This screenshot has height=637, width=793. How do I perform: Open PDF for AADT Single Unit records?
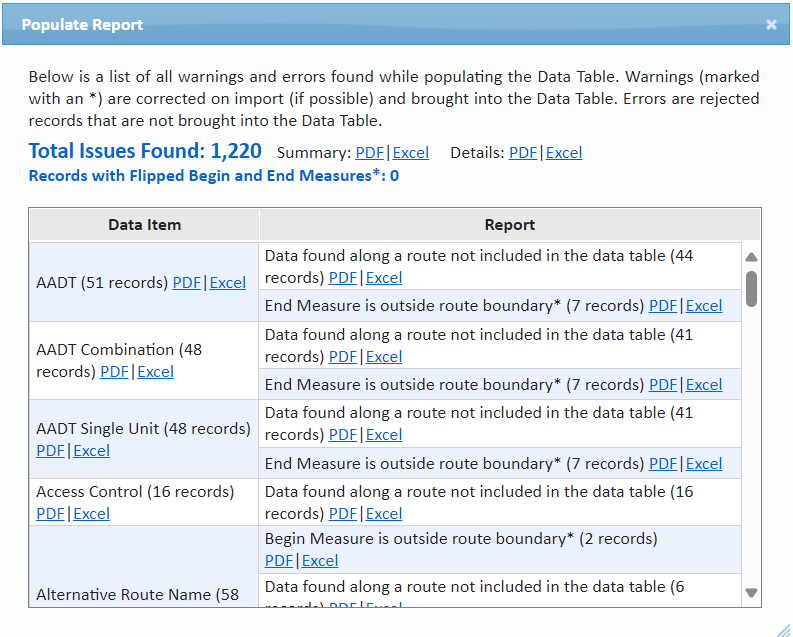click(x=50, y=451)
